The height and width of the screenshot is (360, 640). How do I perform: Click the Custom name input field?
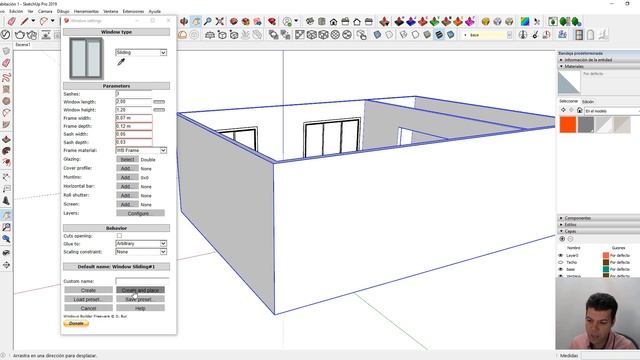tap(142, 281)
